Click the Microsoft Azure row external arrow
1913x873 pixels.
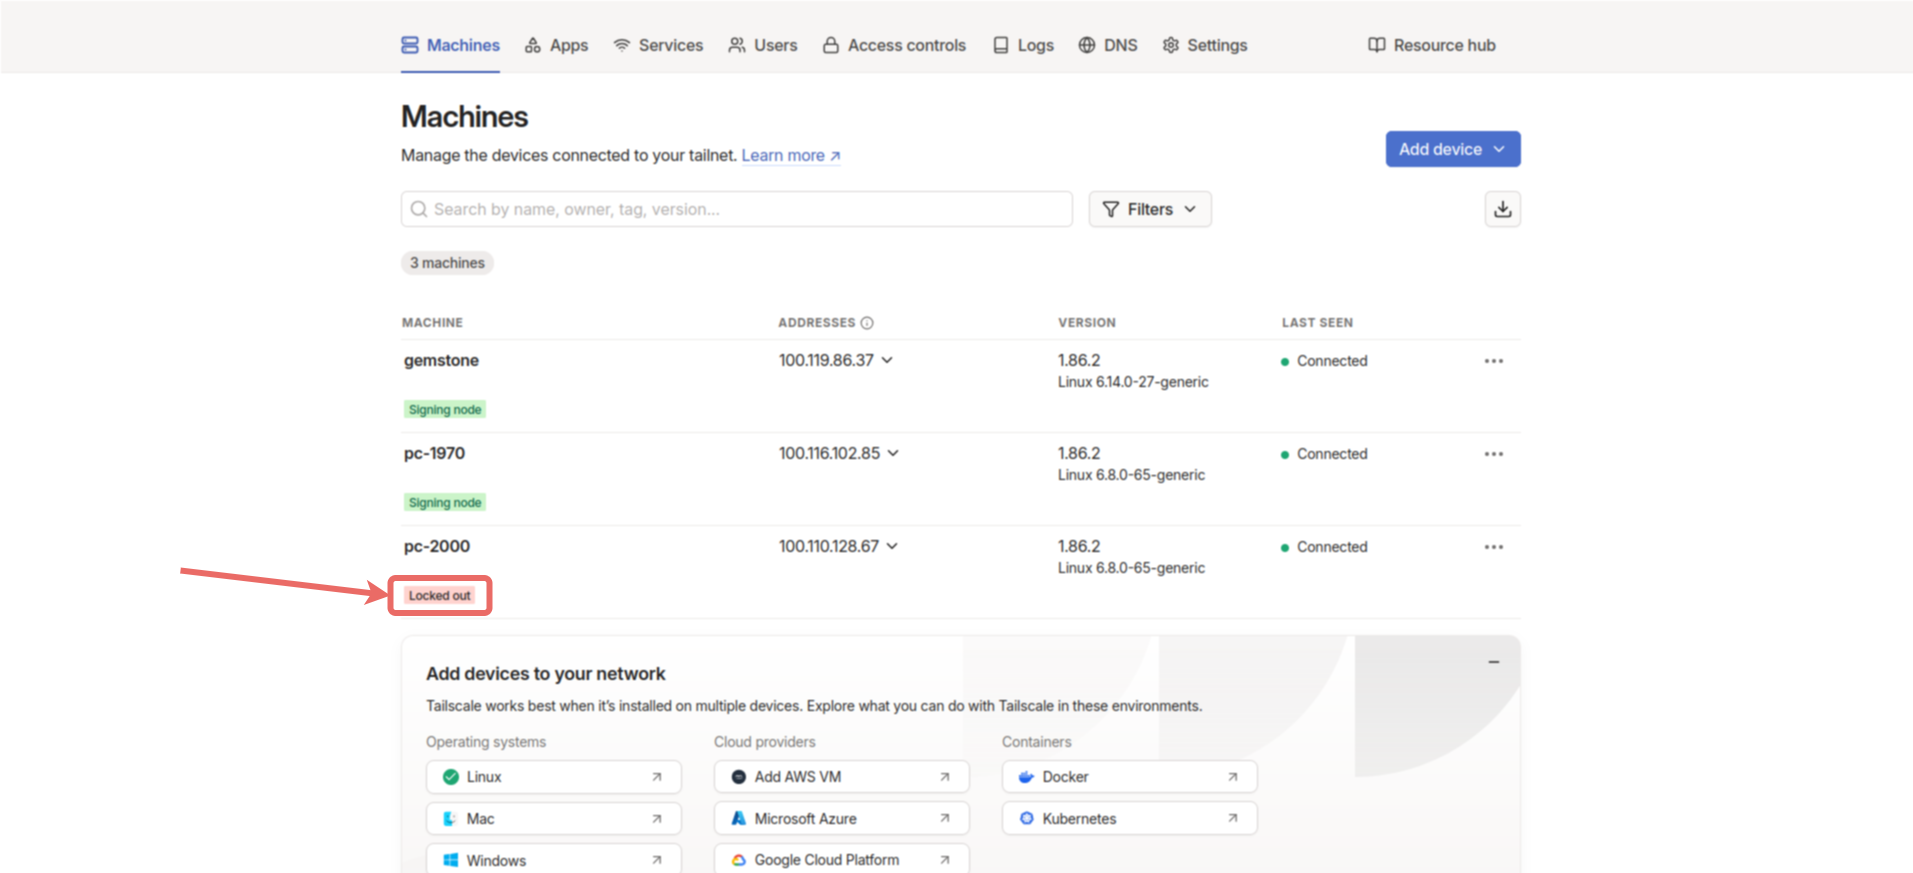pyautogui.click(x=945, y=819)
